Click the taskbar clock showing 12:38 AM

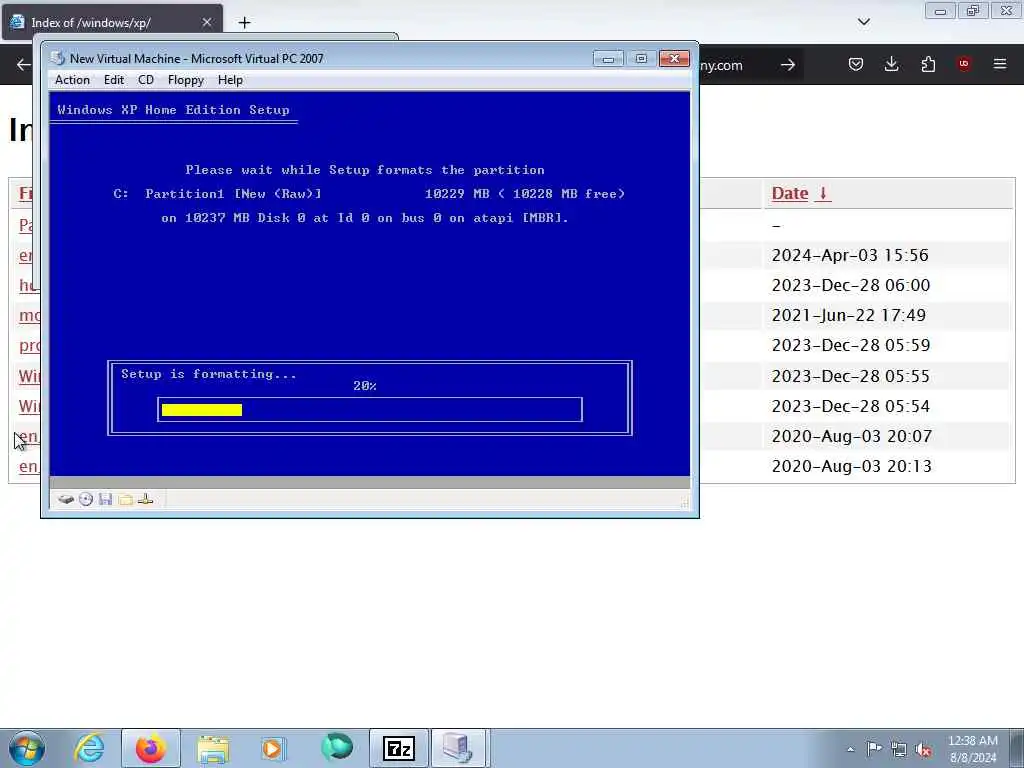click(972, 749)
